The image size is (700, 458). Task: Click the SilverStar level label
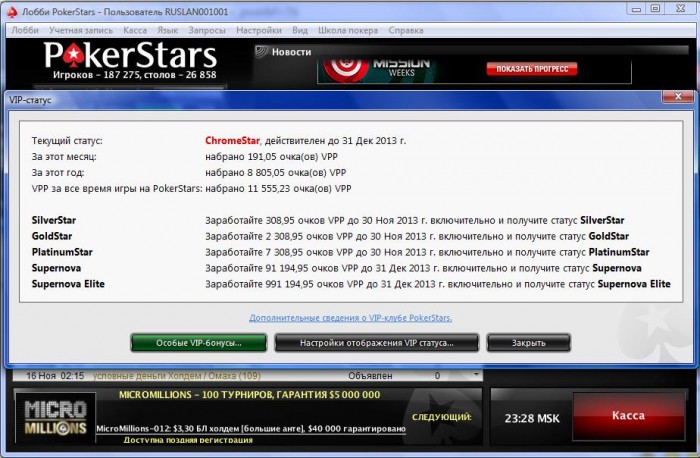click(54, 220)
